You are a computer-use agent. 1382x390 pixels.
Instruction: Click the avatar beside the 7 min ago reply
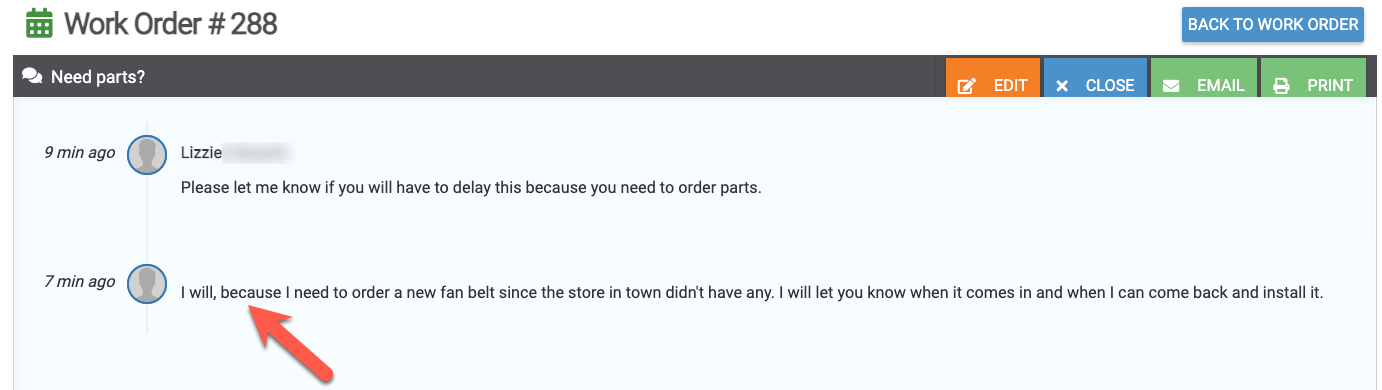click(148, 283)
